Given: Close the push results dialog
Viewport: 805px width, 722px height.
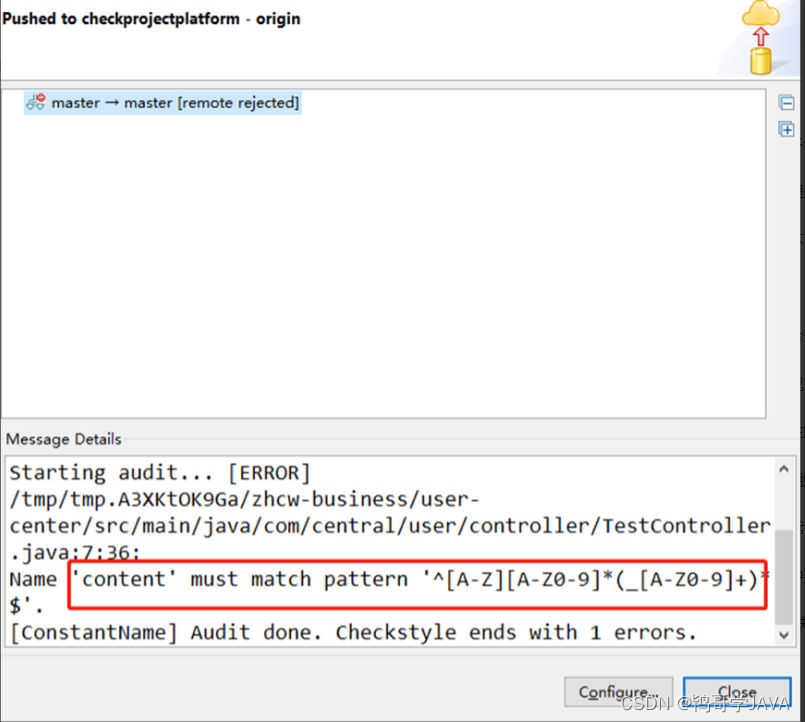Looking at the screenshot, I should click(736, 691).
